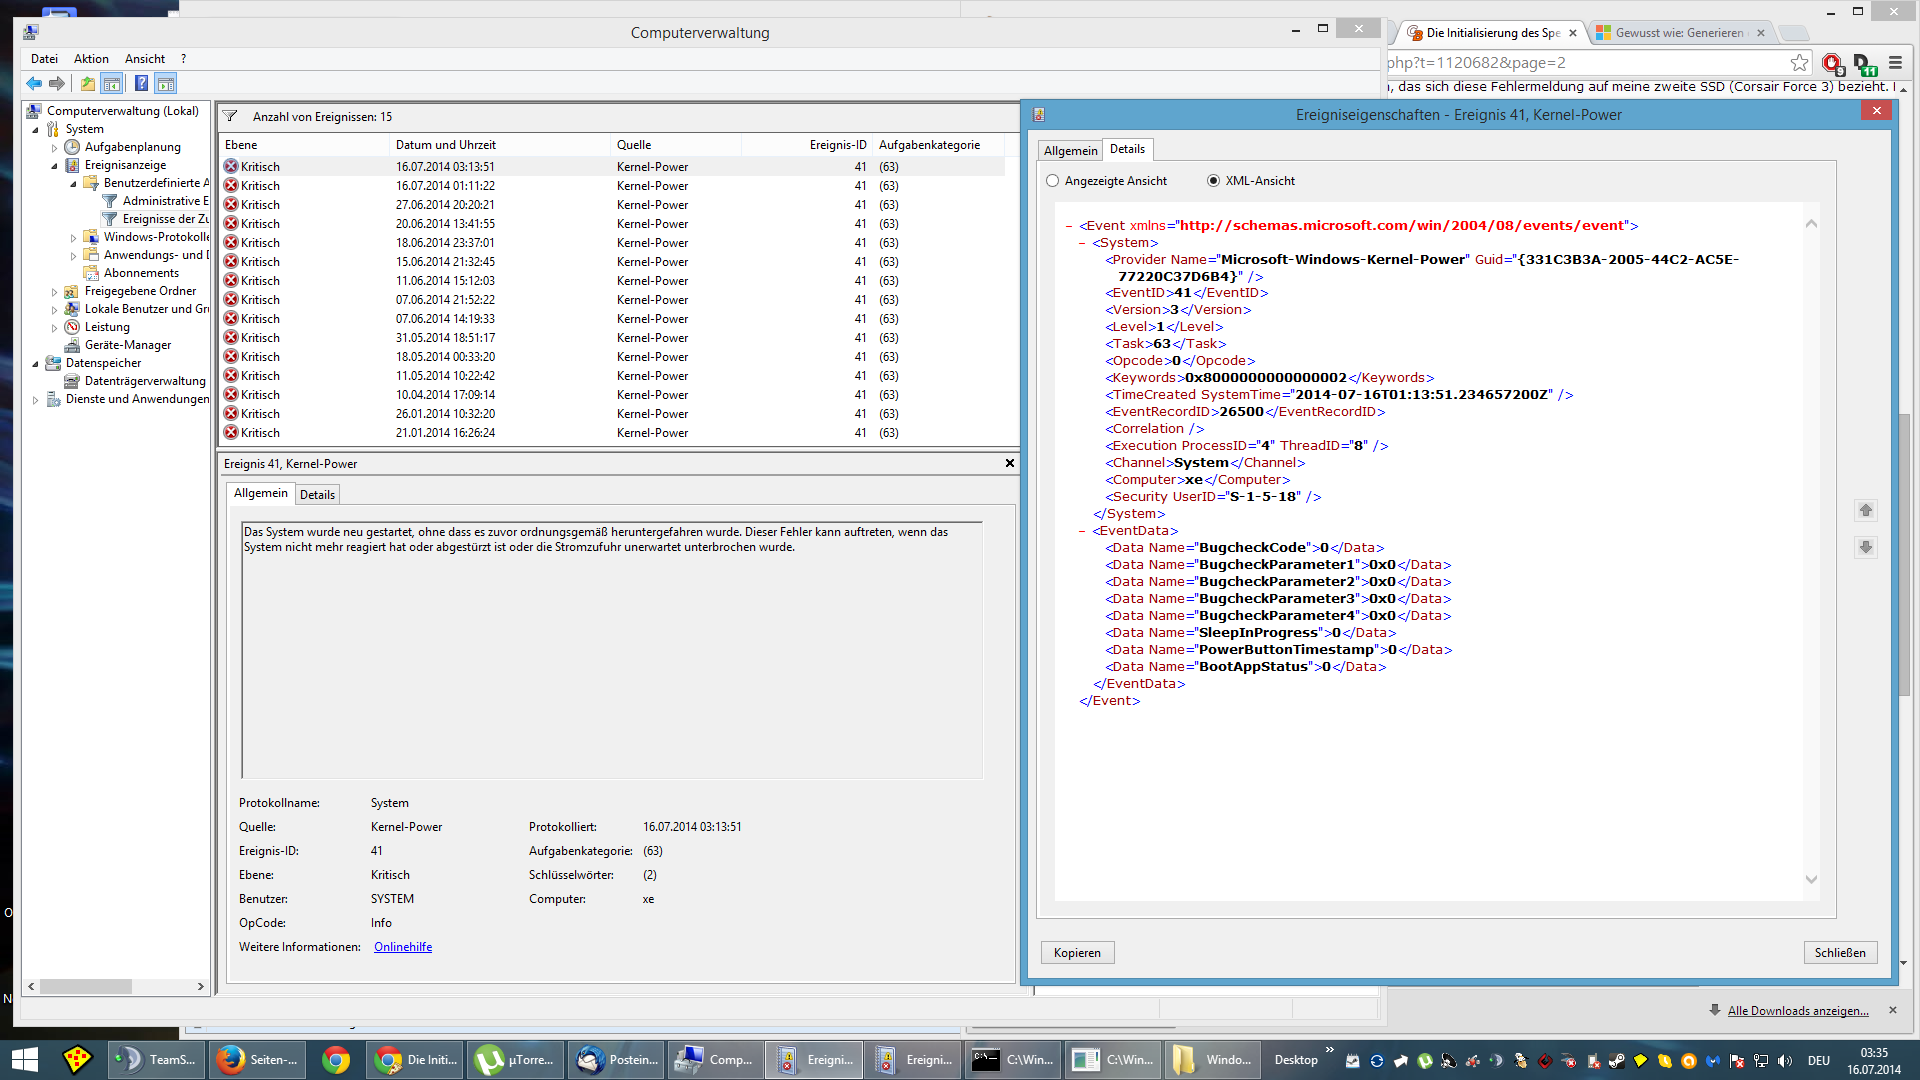Open the Aktion menu

pos(91,59)
